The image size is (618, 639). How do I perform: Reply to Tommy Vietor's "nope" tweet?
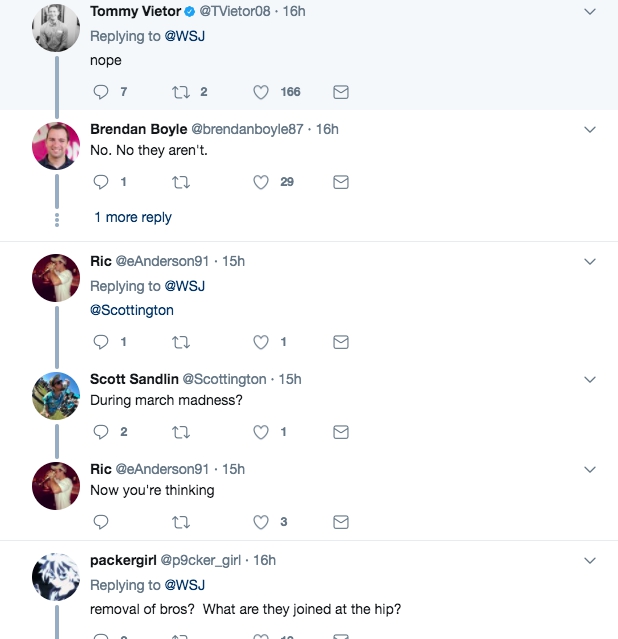click(100, 92)
